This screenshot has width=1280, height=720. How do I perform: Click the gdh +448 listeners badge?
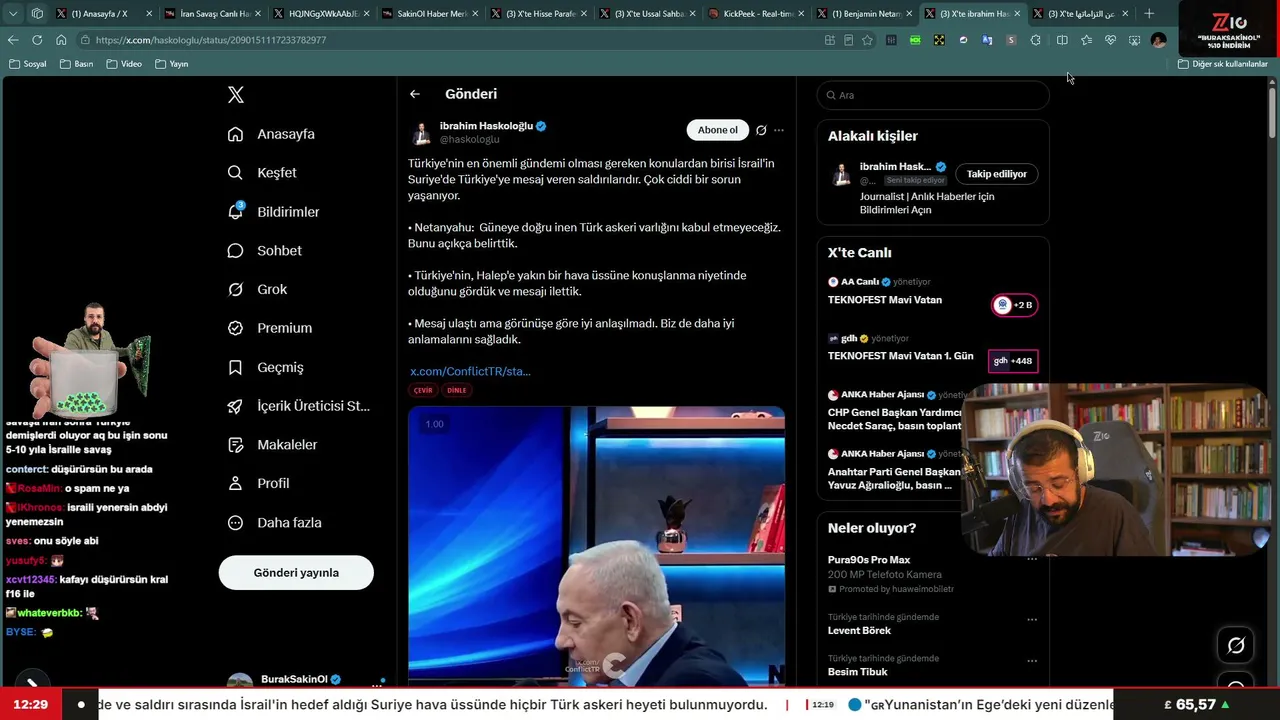pyautogui.click(x=1013, y=361)
